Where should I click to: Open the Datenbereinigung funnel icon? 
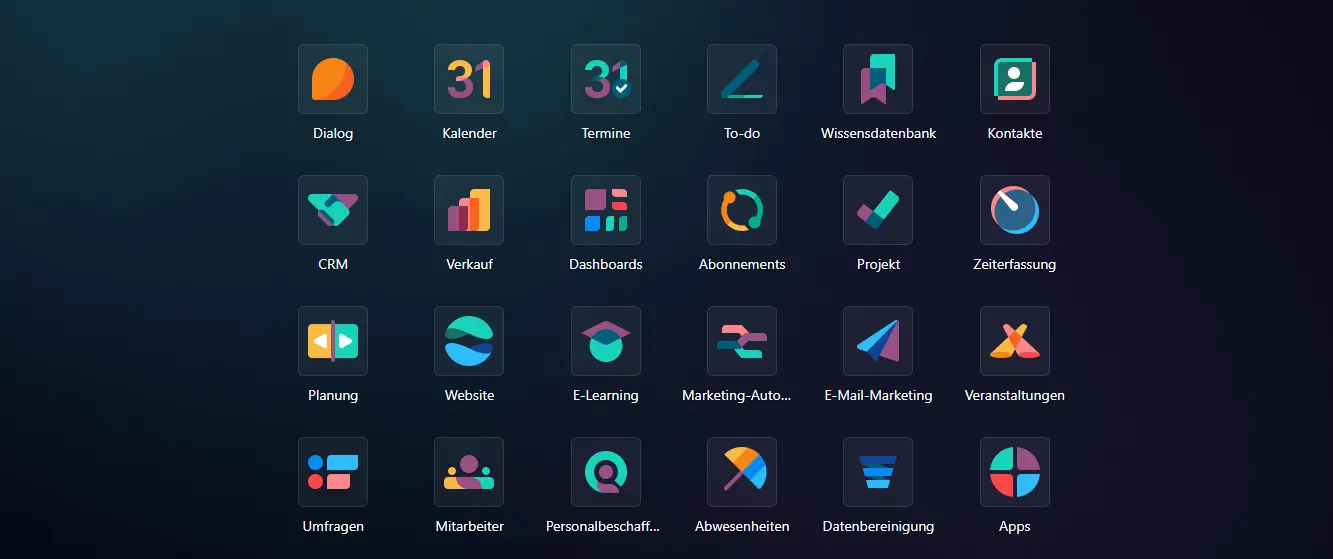point(878,472)
